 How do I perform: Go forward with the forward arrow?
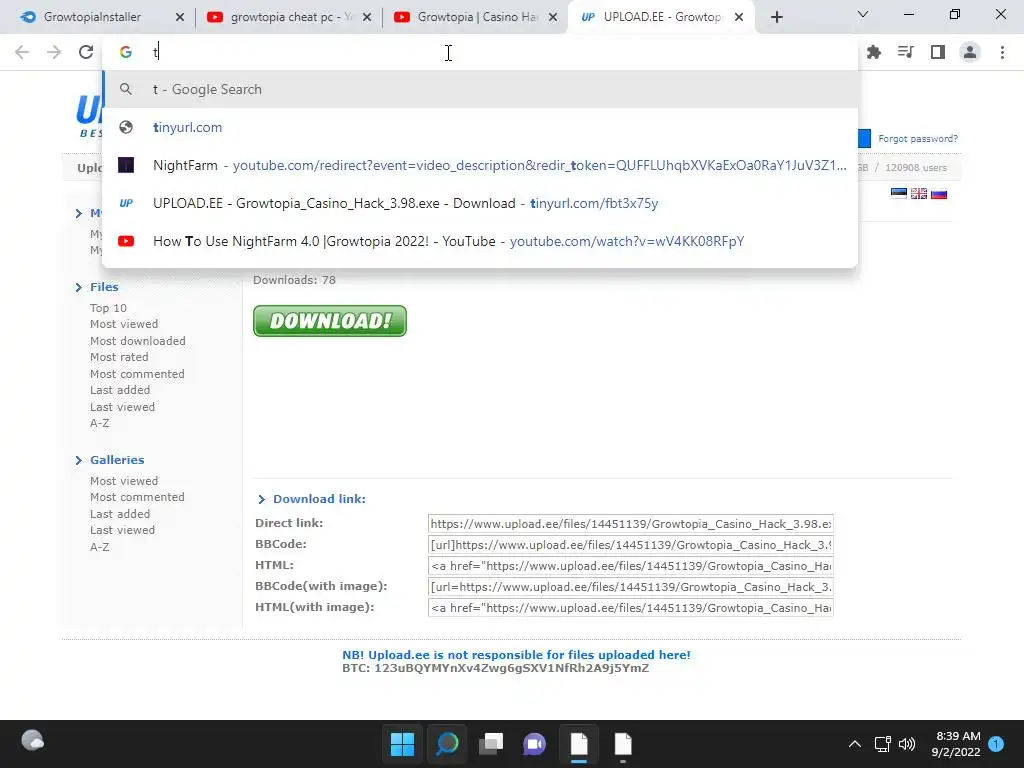pos(54,52)
